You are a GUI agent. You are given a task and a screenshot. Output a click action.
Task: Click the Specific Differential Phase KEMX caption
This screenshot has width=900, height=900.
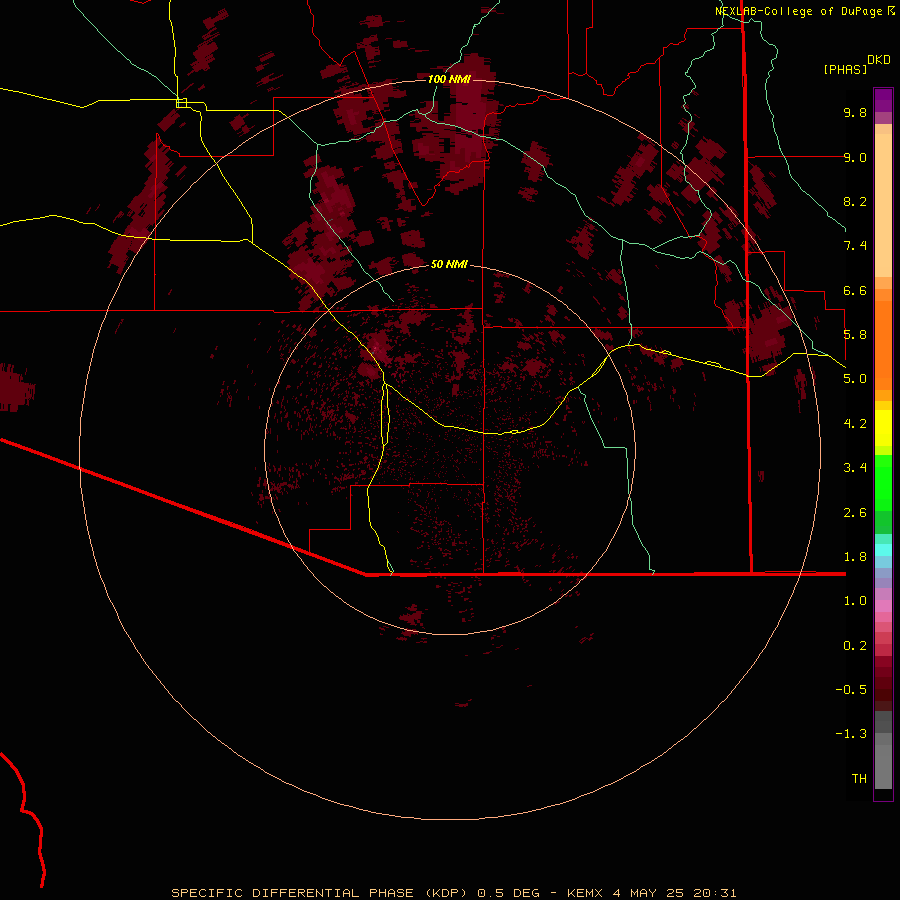click(453, 893)
